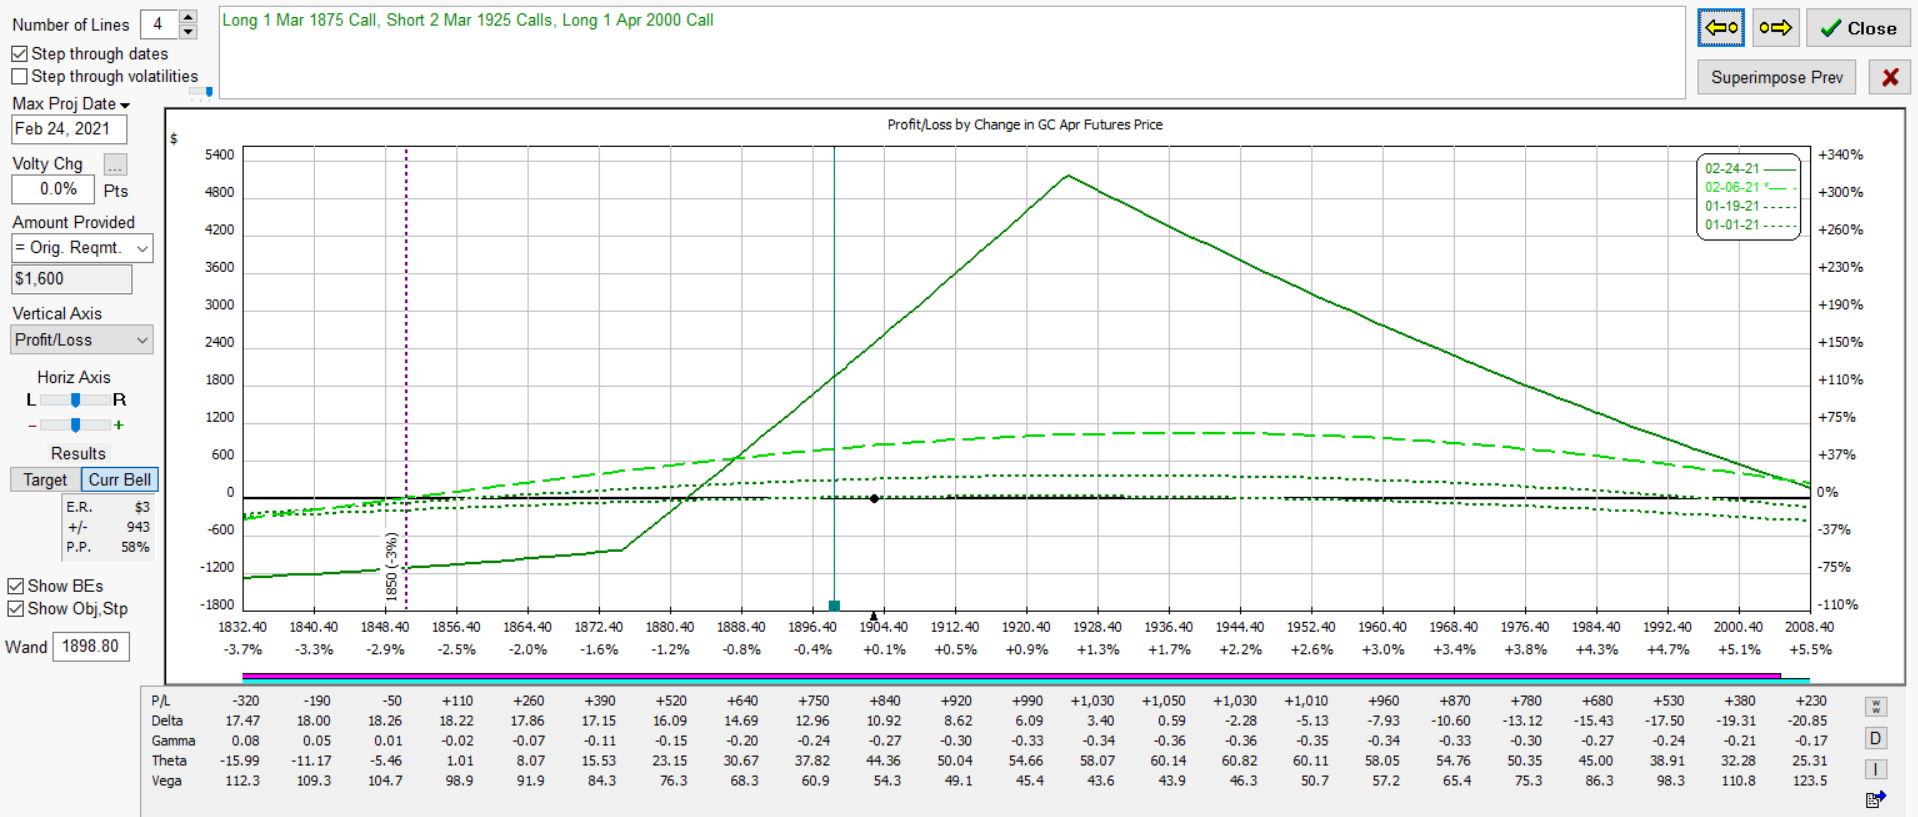Click the R label of horizontal axis slider
Viewport: 1918px width, 817px height.
pyautogui.click(x=119, y=400)
